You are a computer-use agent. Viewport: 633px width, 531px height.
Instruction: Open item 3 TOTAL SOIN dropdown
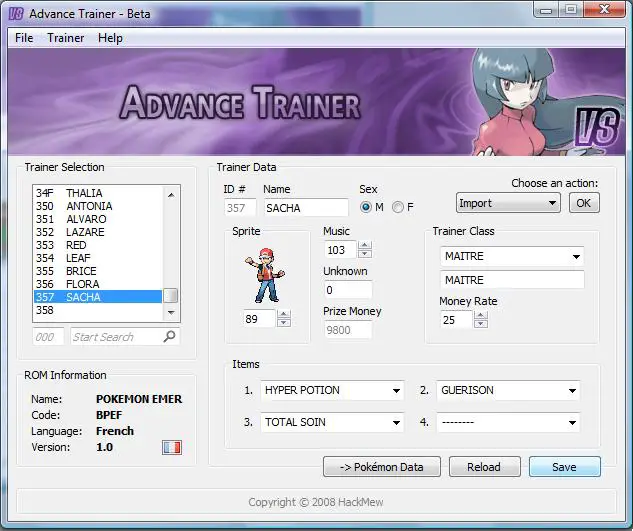[x=332, y=422]
